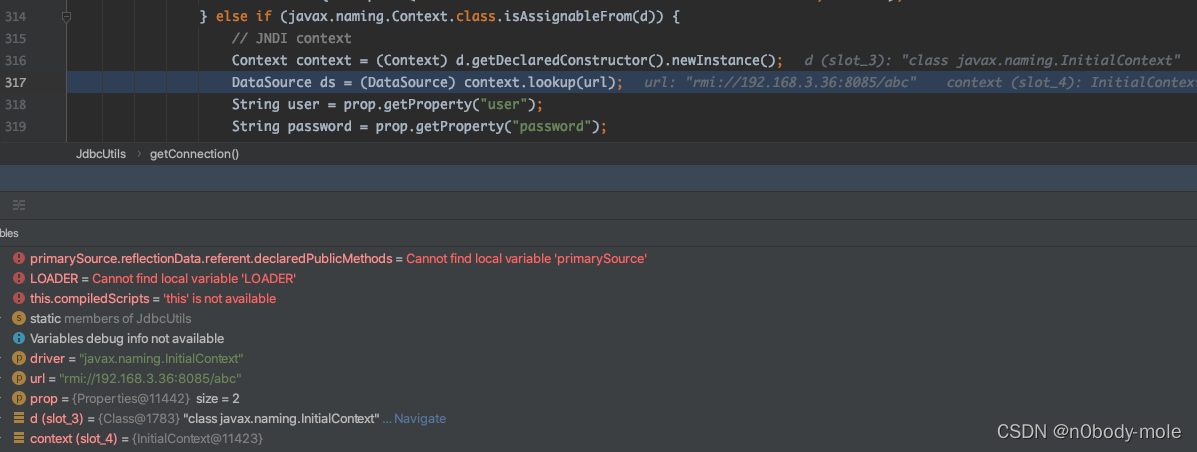This screenshot has height=452, width=1197.
Task: Click error icon beside this.compiledScripts watch
Action: tap(19, 299)
